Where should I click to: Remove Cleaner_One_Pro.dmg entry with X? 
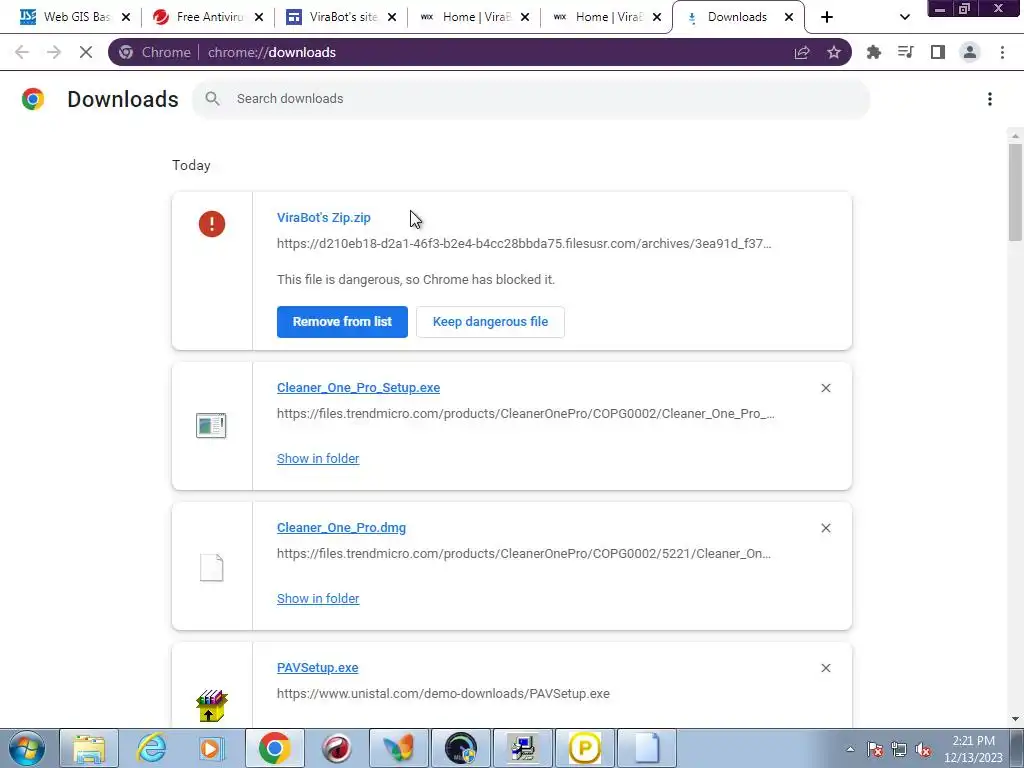coord(825,528)
